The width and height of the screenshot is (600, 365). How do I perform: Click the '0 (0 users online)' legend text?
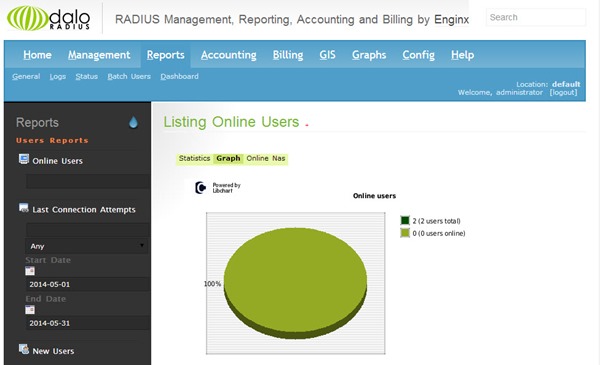(439, 233)
